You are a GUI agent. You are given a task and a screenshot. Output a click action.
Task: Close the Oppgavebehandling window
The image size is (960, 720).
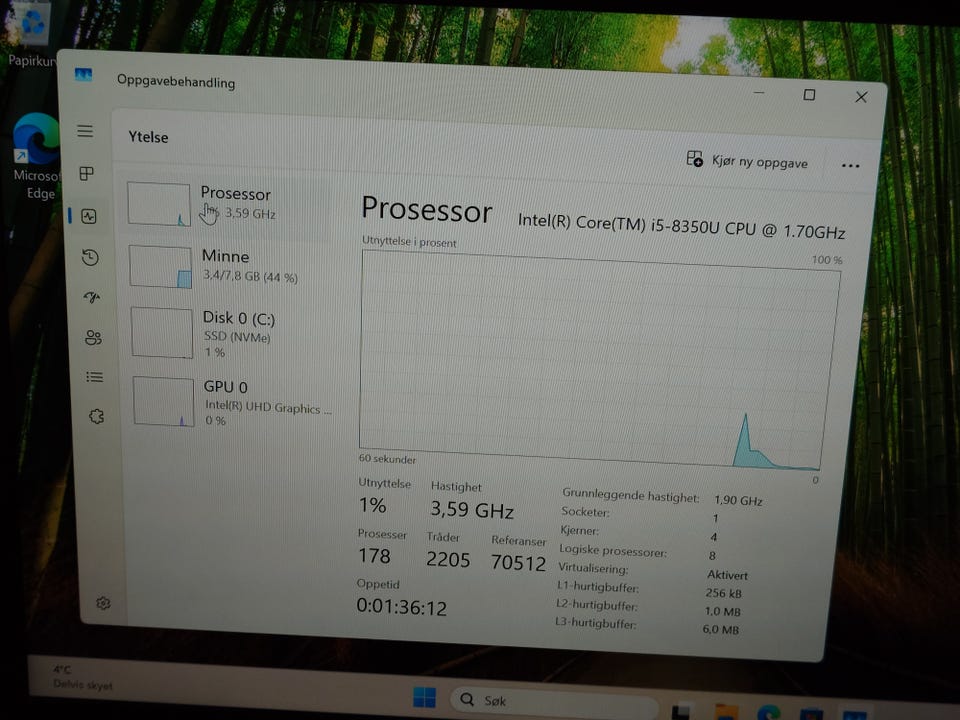pyautogui.click(x=861, y=97)
